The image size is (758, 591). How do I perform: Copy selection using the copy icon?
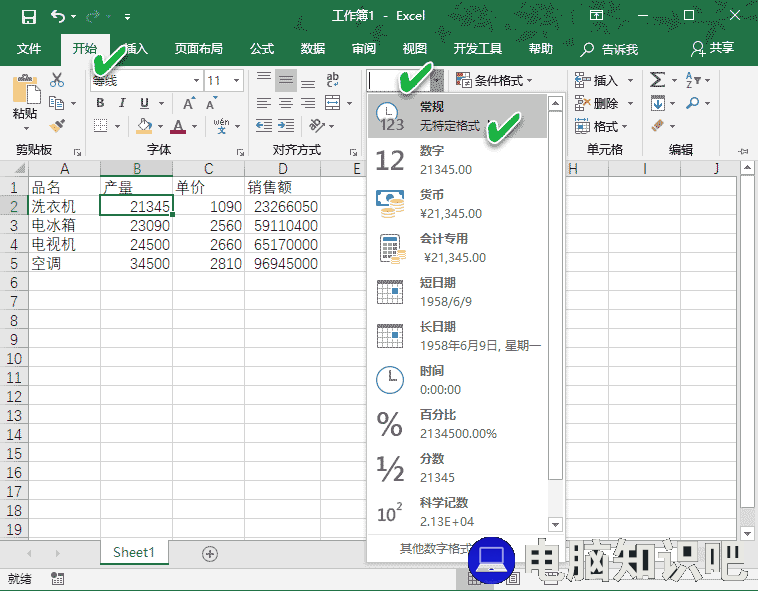click(x=57, y=103)
